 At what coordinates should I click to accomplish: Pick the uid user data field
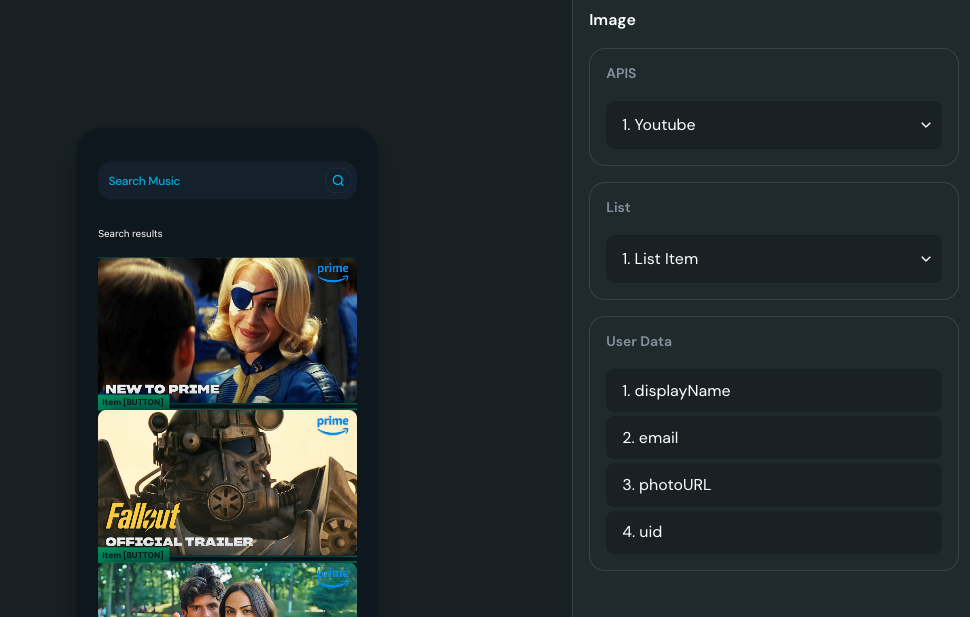tap(773, 532)
